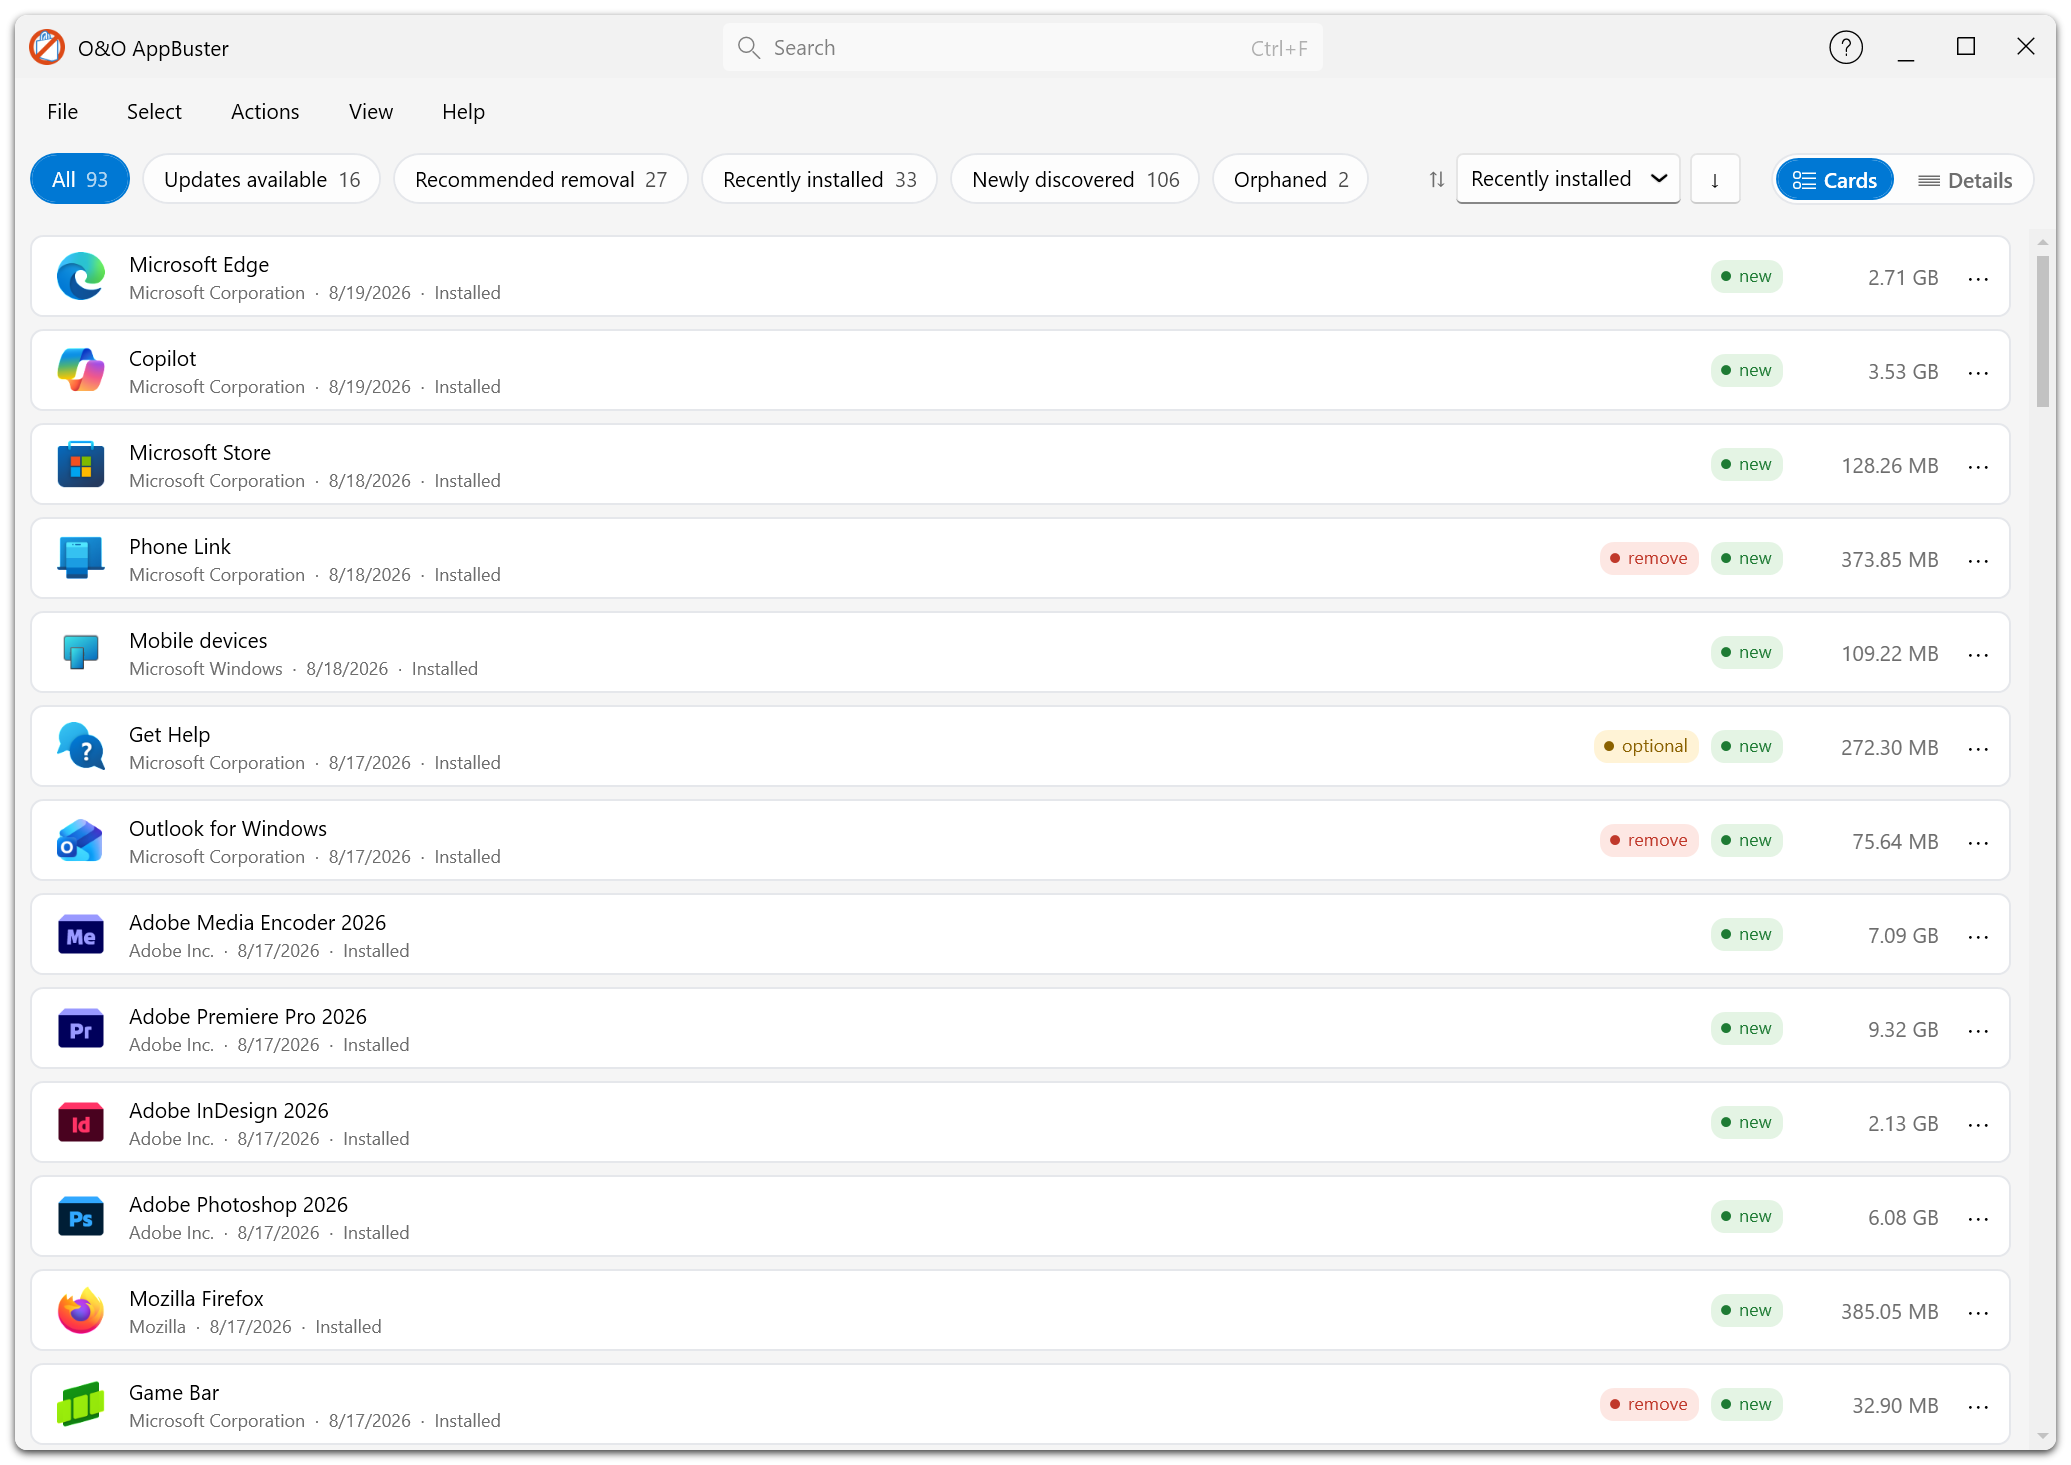This screenshot has width=2071, height=1465.
Task: Click the search magnifier icon
Action: coord(748,47)
